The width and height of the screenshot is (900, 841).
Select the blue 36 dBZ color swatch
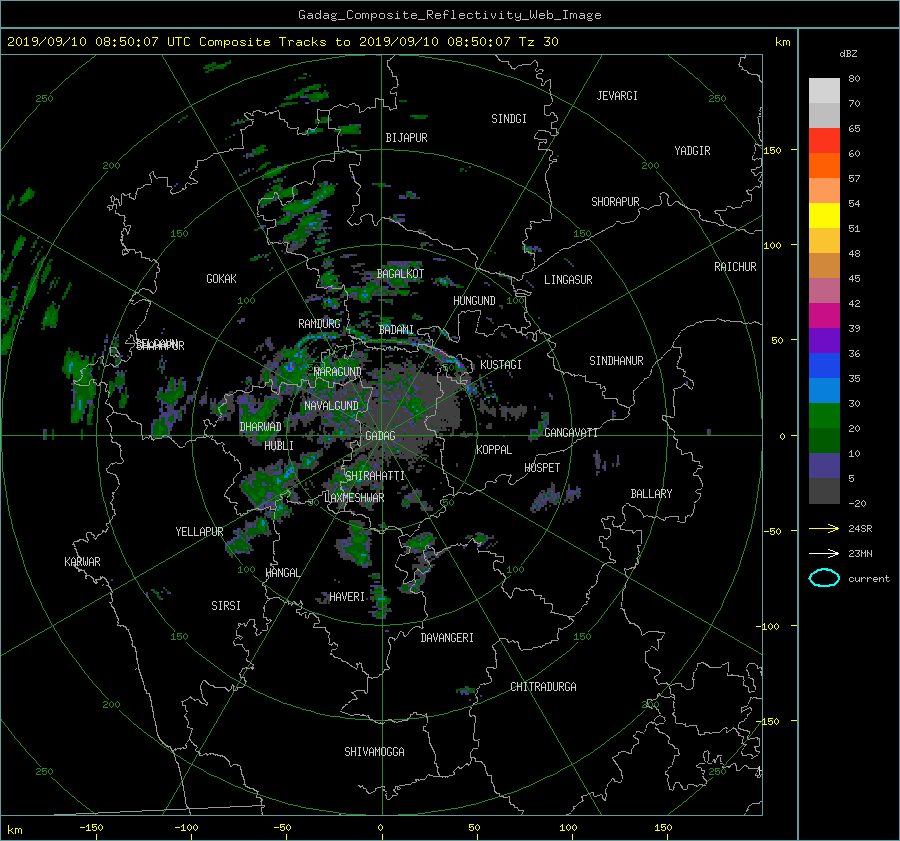coord(824,365)
